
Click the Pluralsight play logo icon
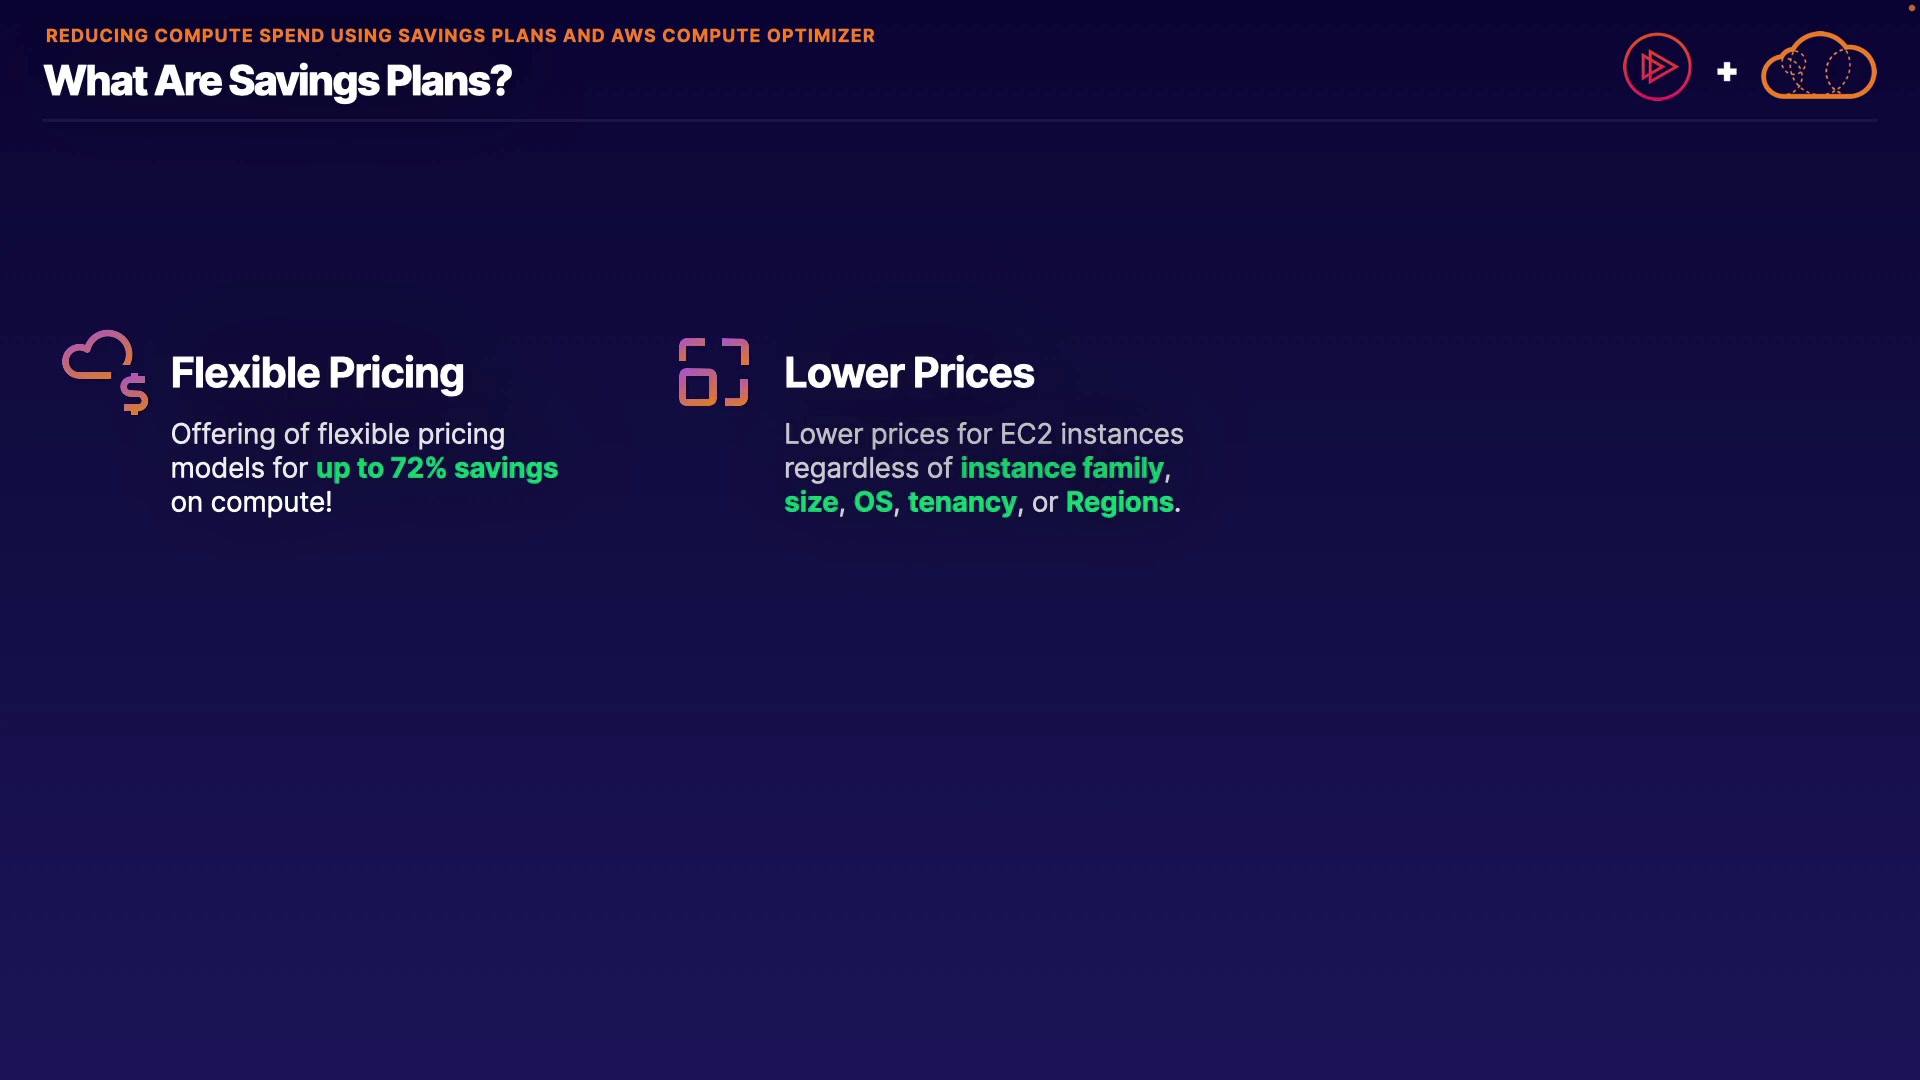[x=1657, y=67]
